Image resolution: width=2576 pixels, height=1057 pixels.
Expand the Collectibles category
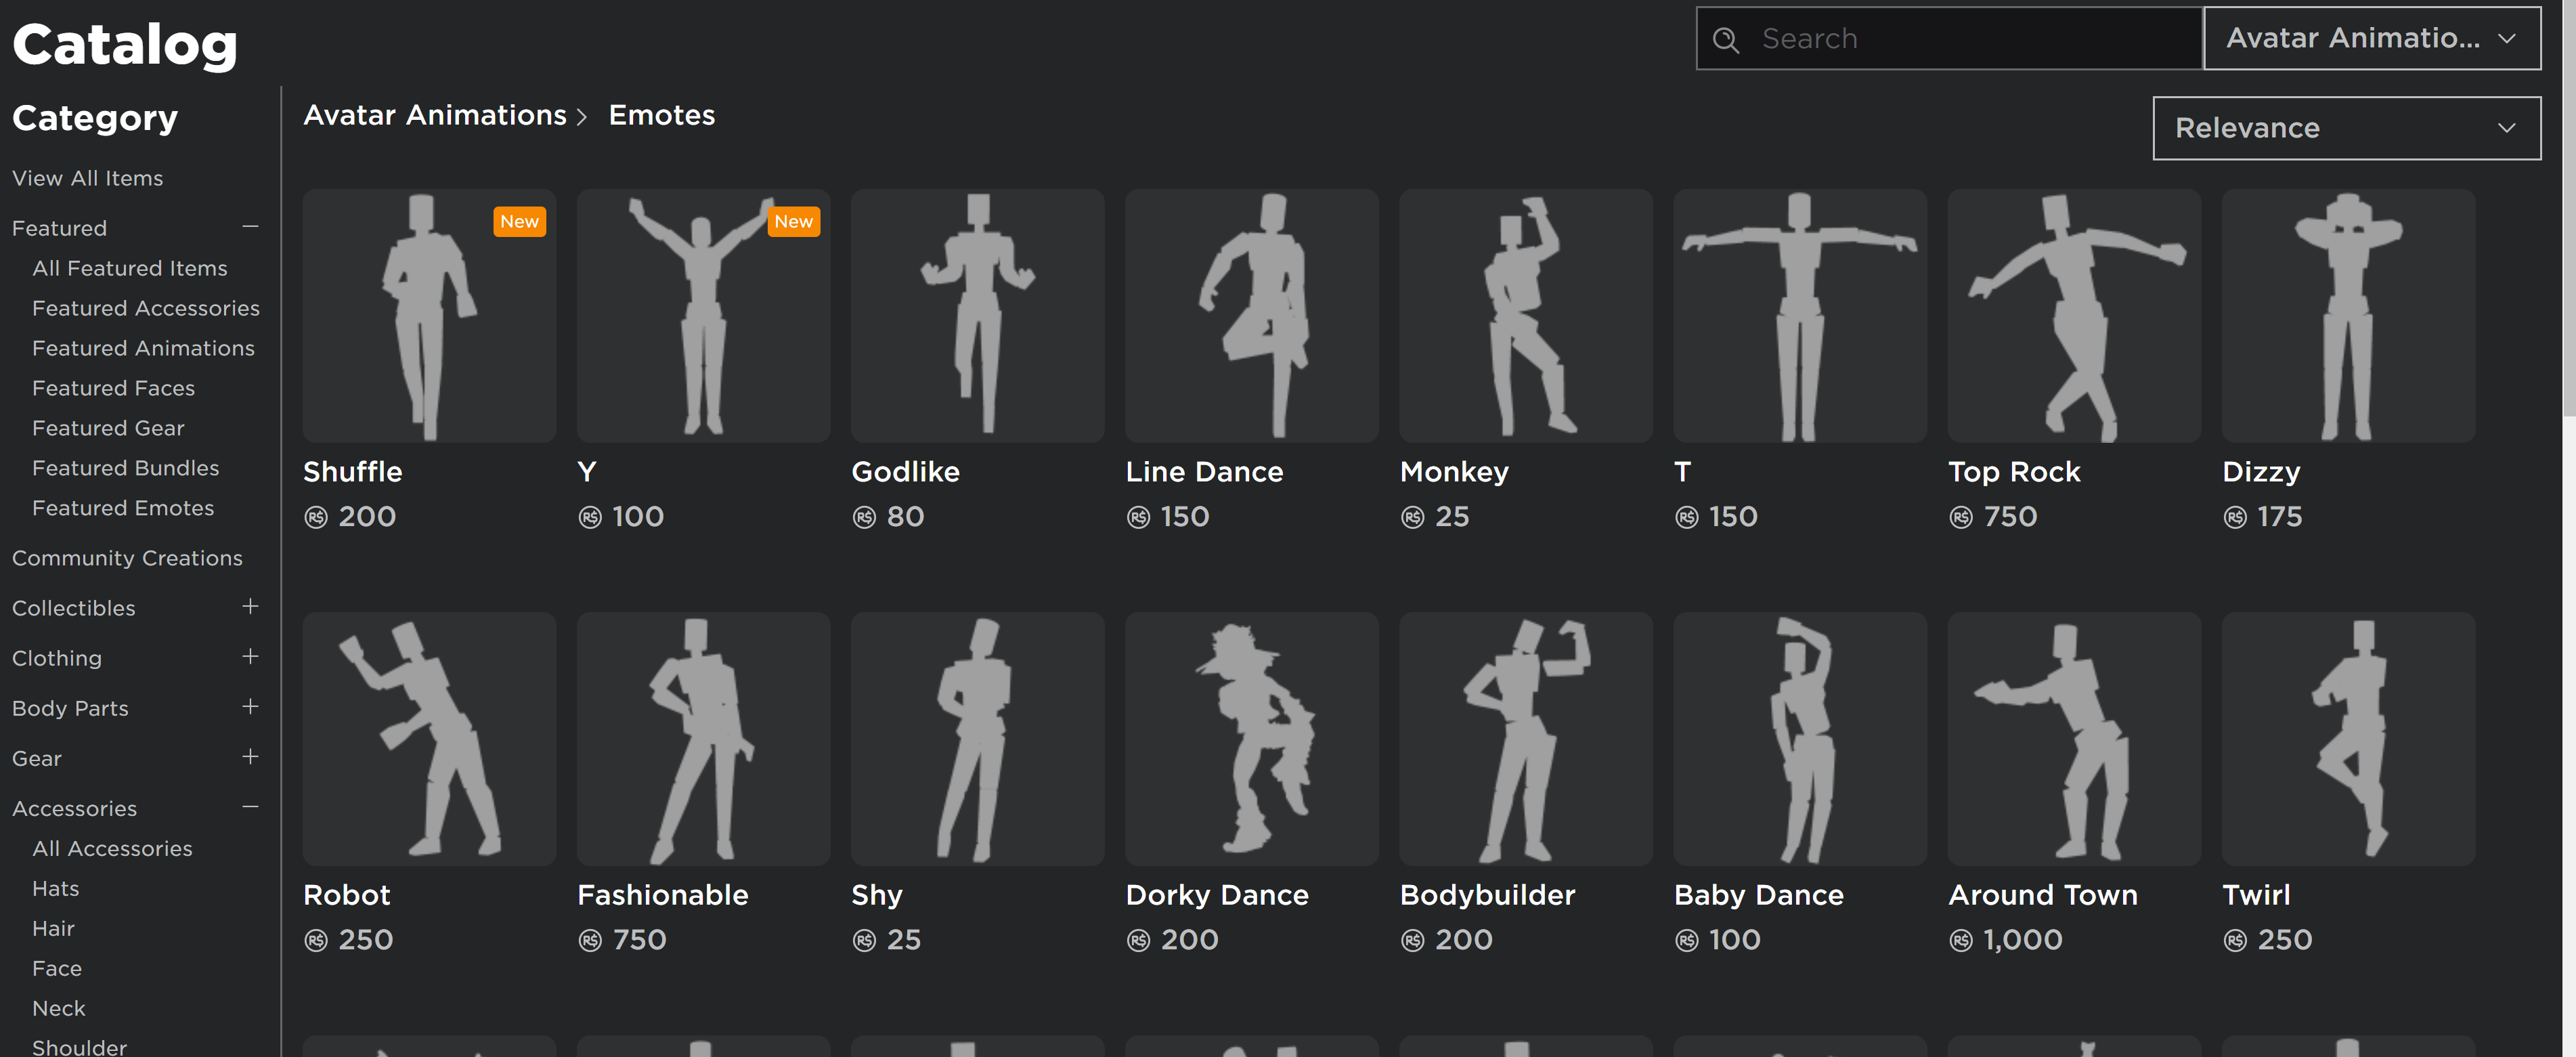coord(250,607)
